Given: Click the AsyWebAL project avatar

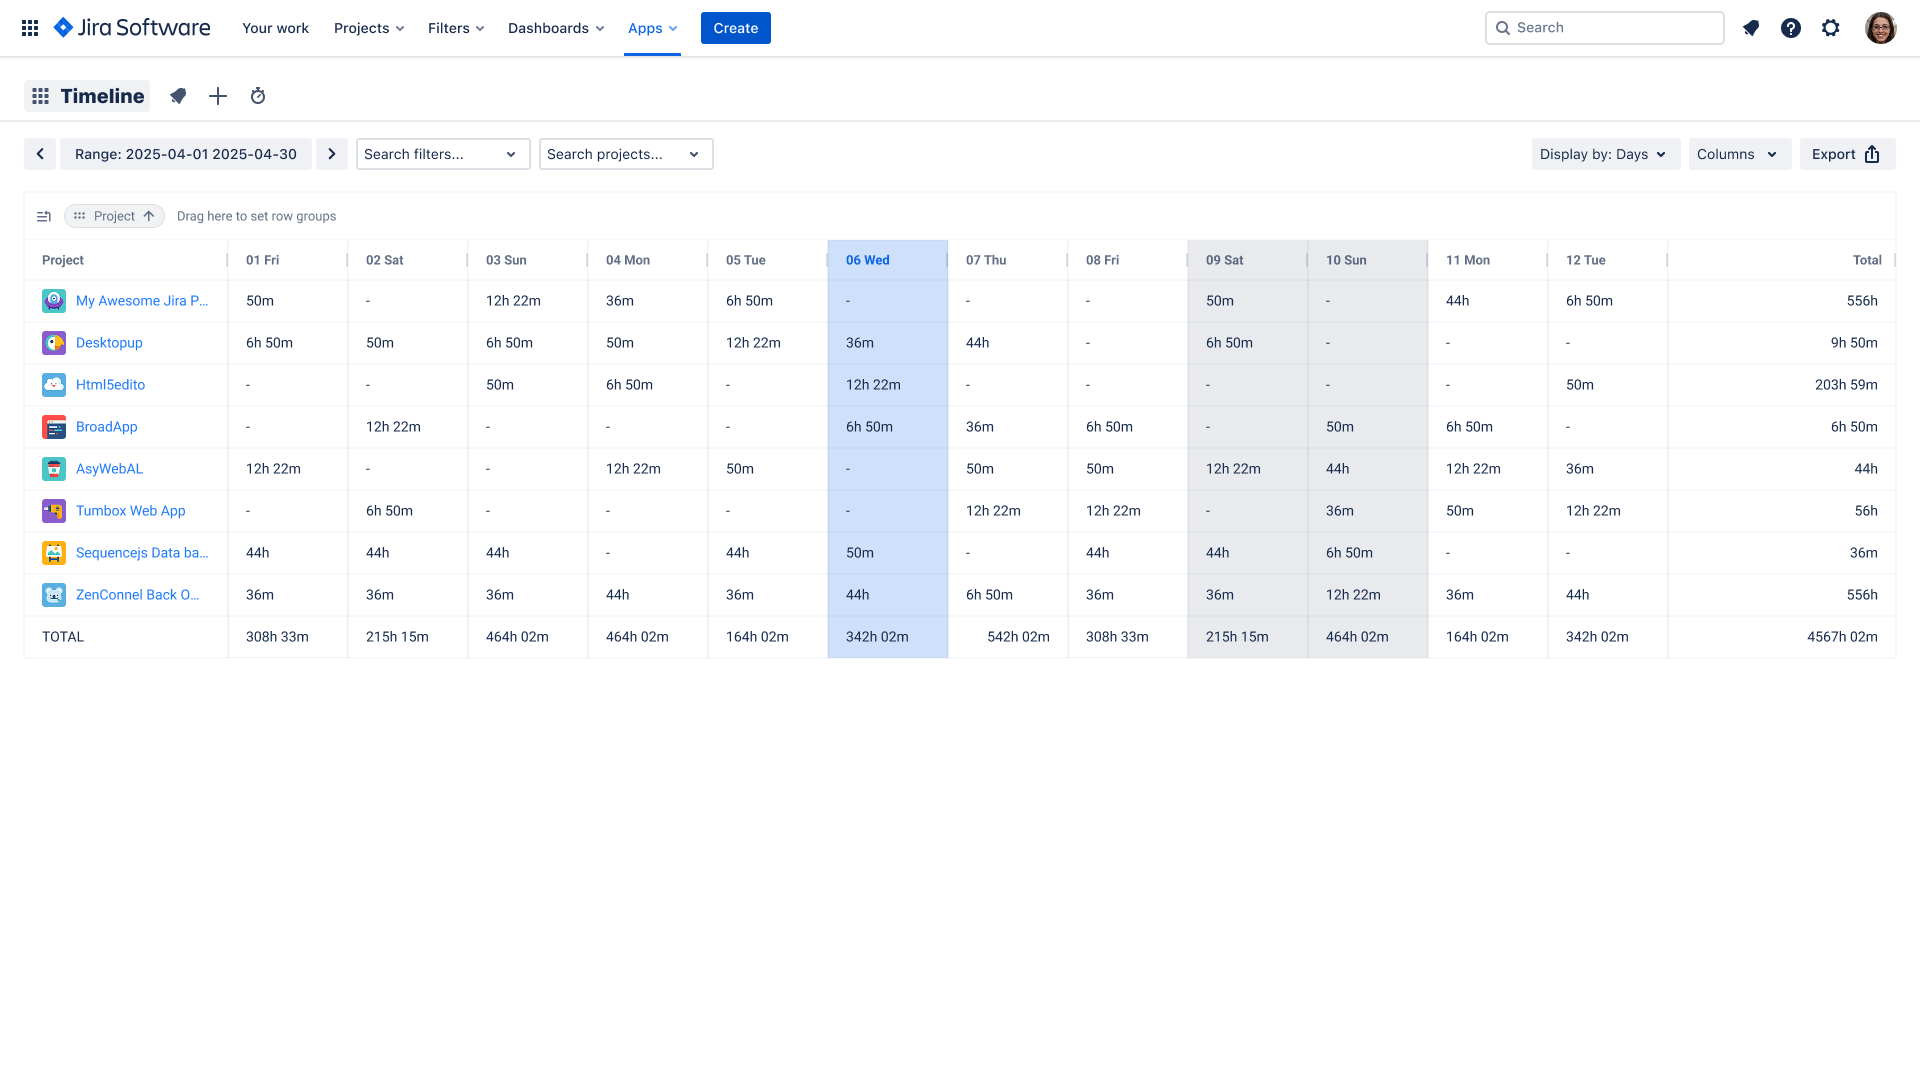Looking at the screenshot, I should point(54,469).
